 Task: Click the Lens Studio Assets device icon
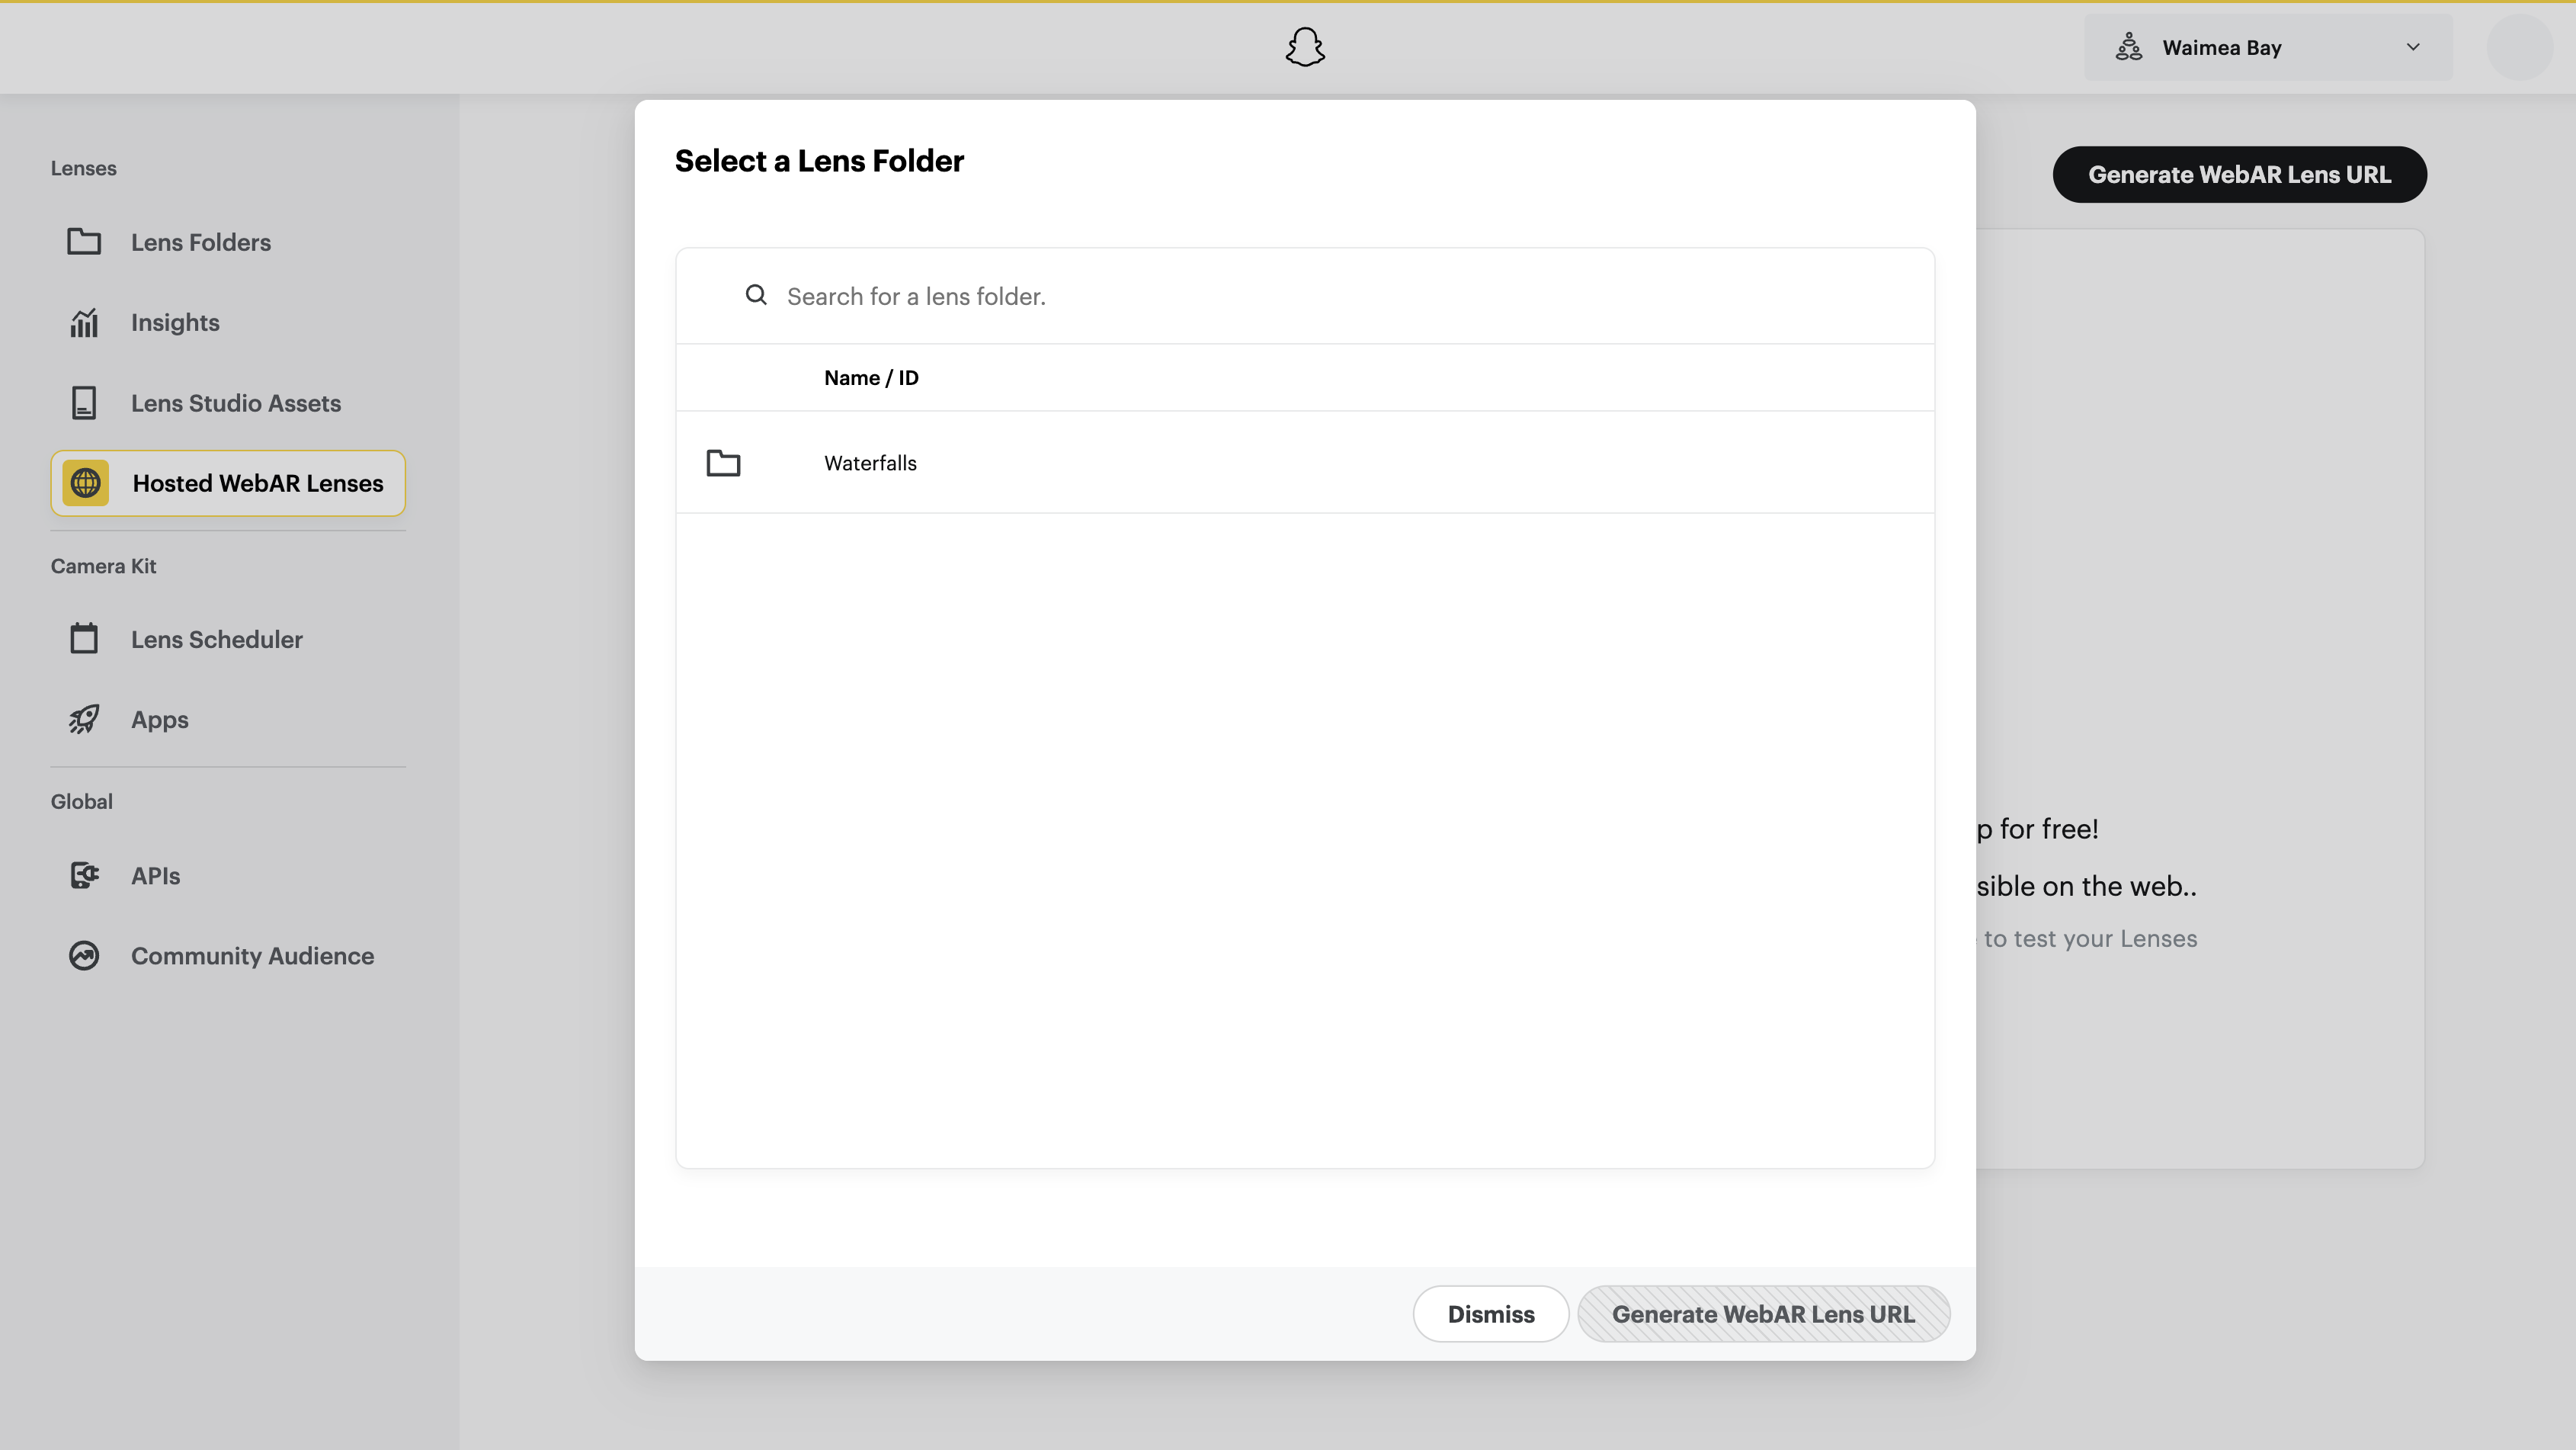pyautogui.click(x=84, y=403)
